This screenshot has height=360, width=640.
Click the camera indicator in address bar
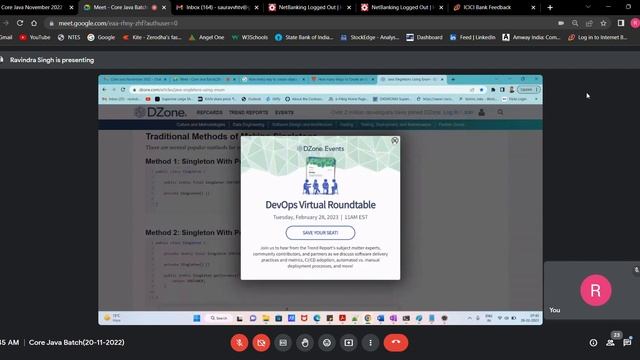[561, 23]
